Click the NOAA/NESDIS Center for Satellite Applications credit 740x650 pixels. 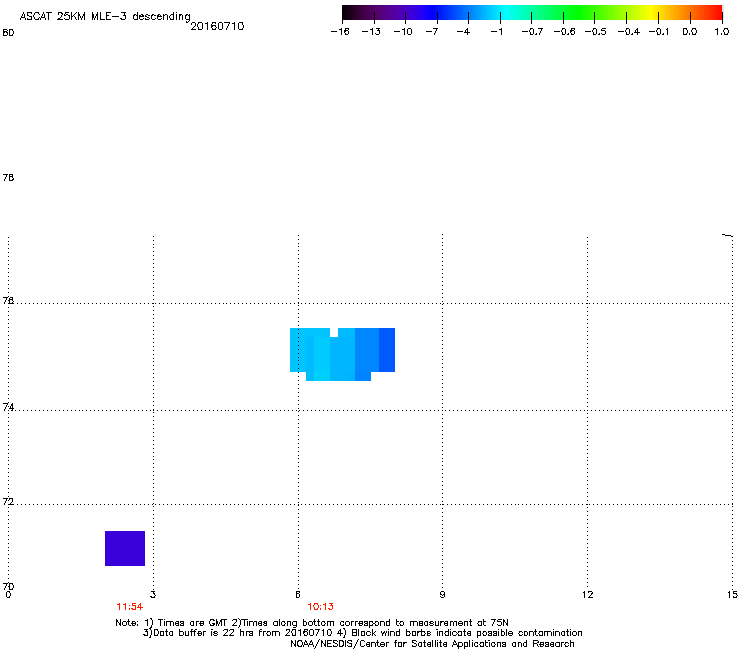coord(432,644)
